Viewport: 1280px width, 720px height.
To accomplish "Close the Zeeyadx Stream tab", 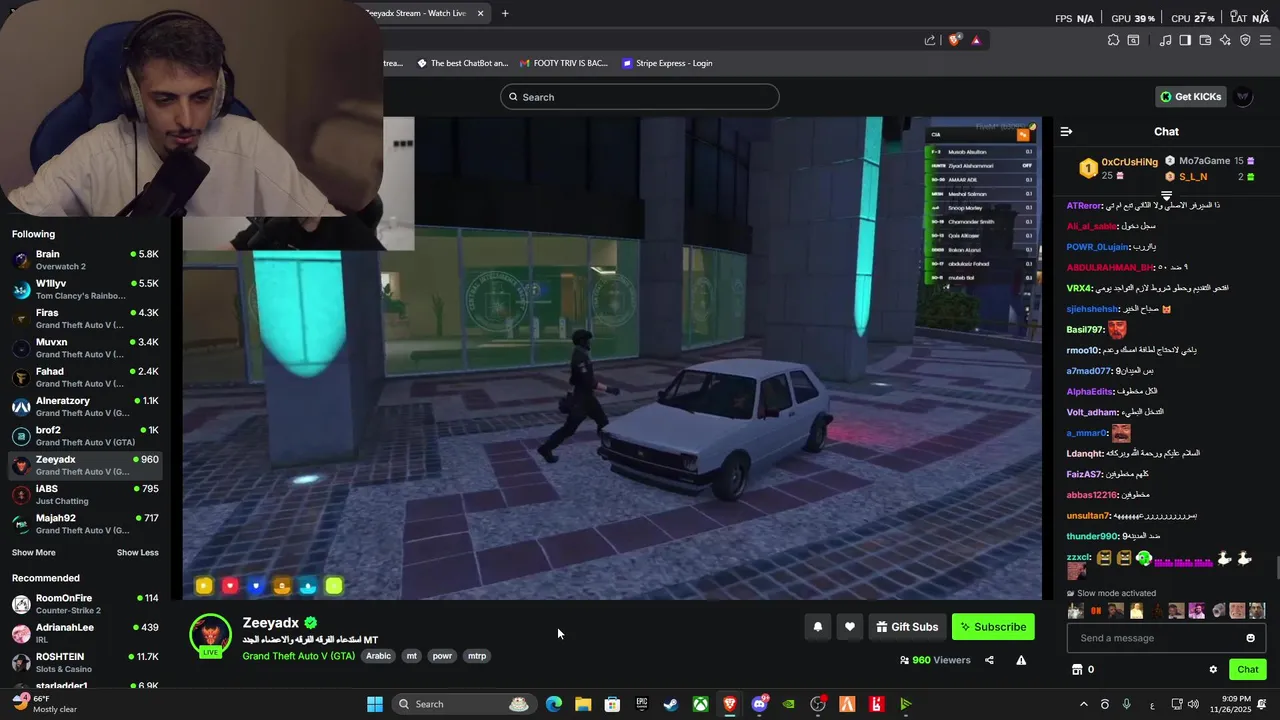I will coord(480,13).
